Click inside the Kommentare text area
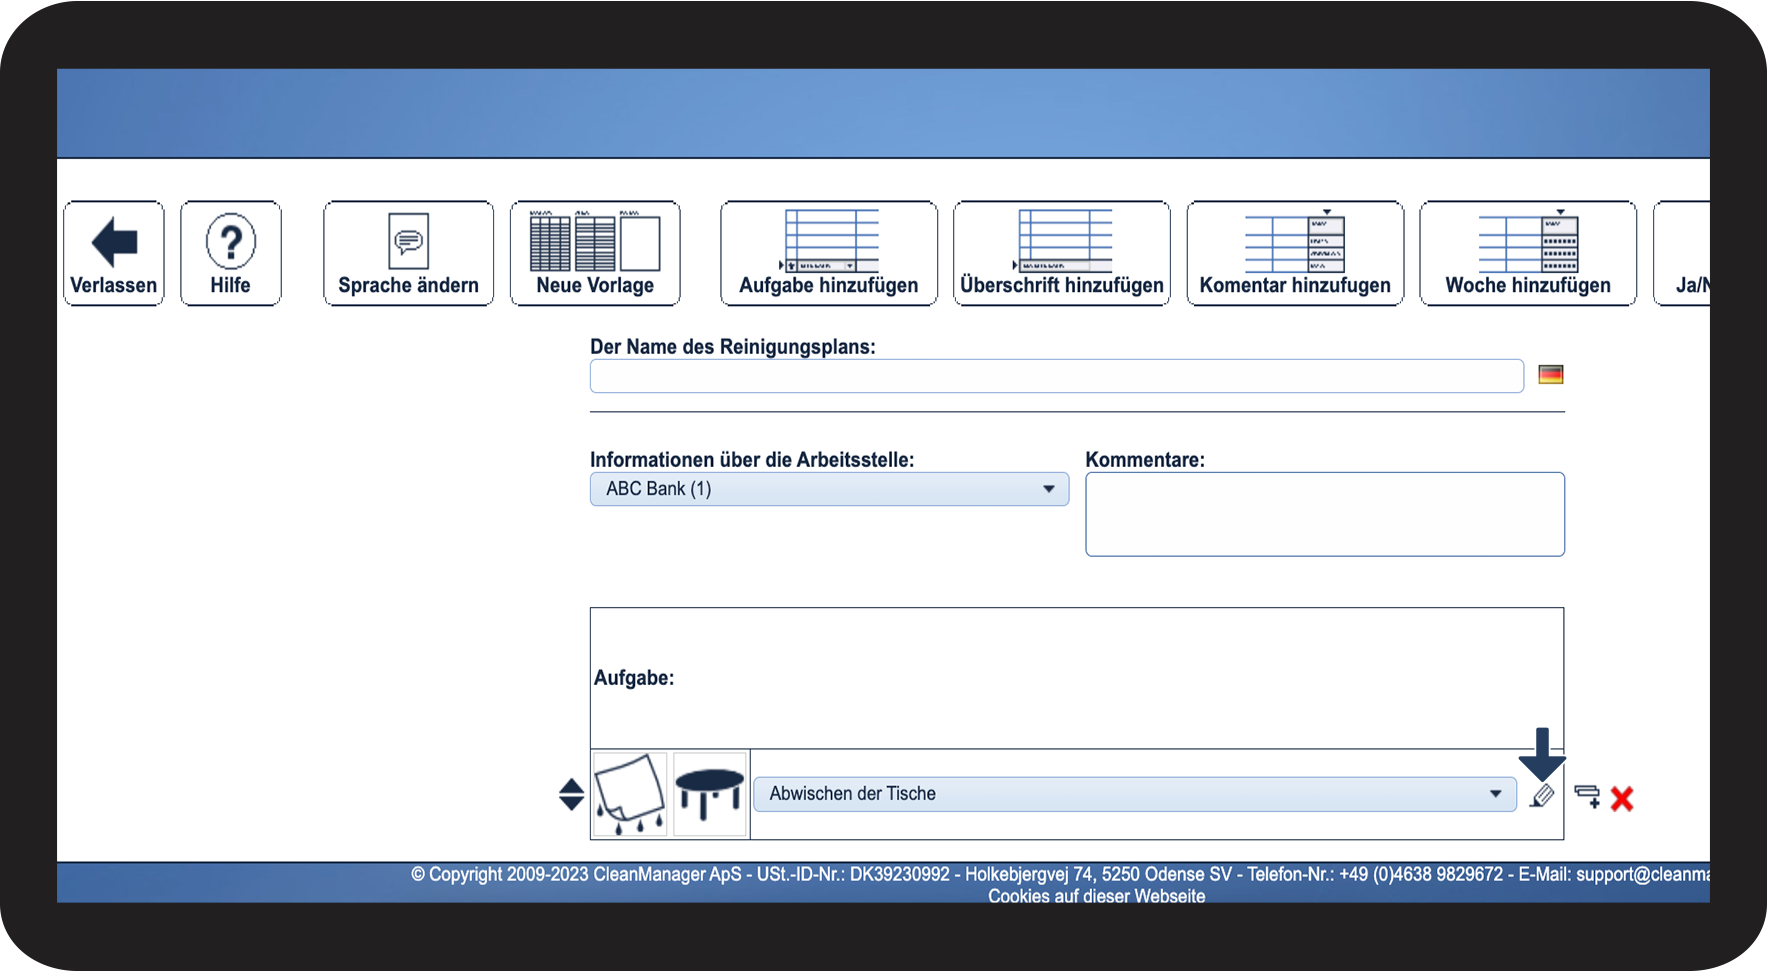The image size is (1767, 971). tap(1325, 514)
